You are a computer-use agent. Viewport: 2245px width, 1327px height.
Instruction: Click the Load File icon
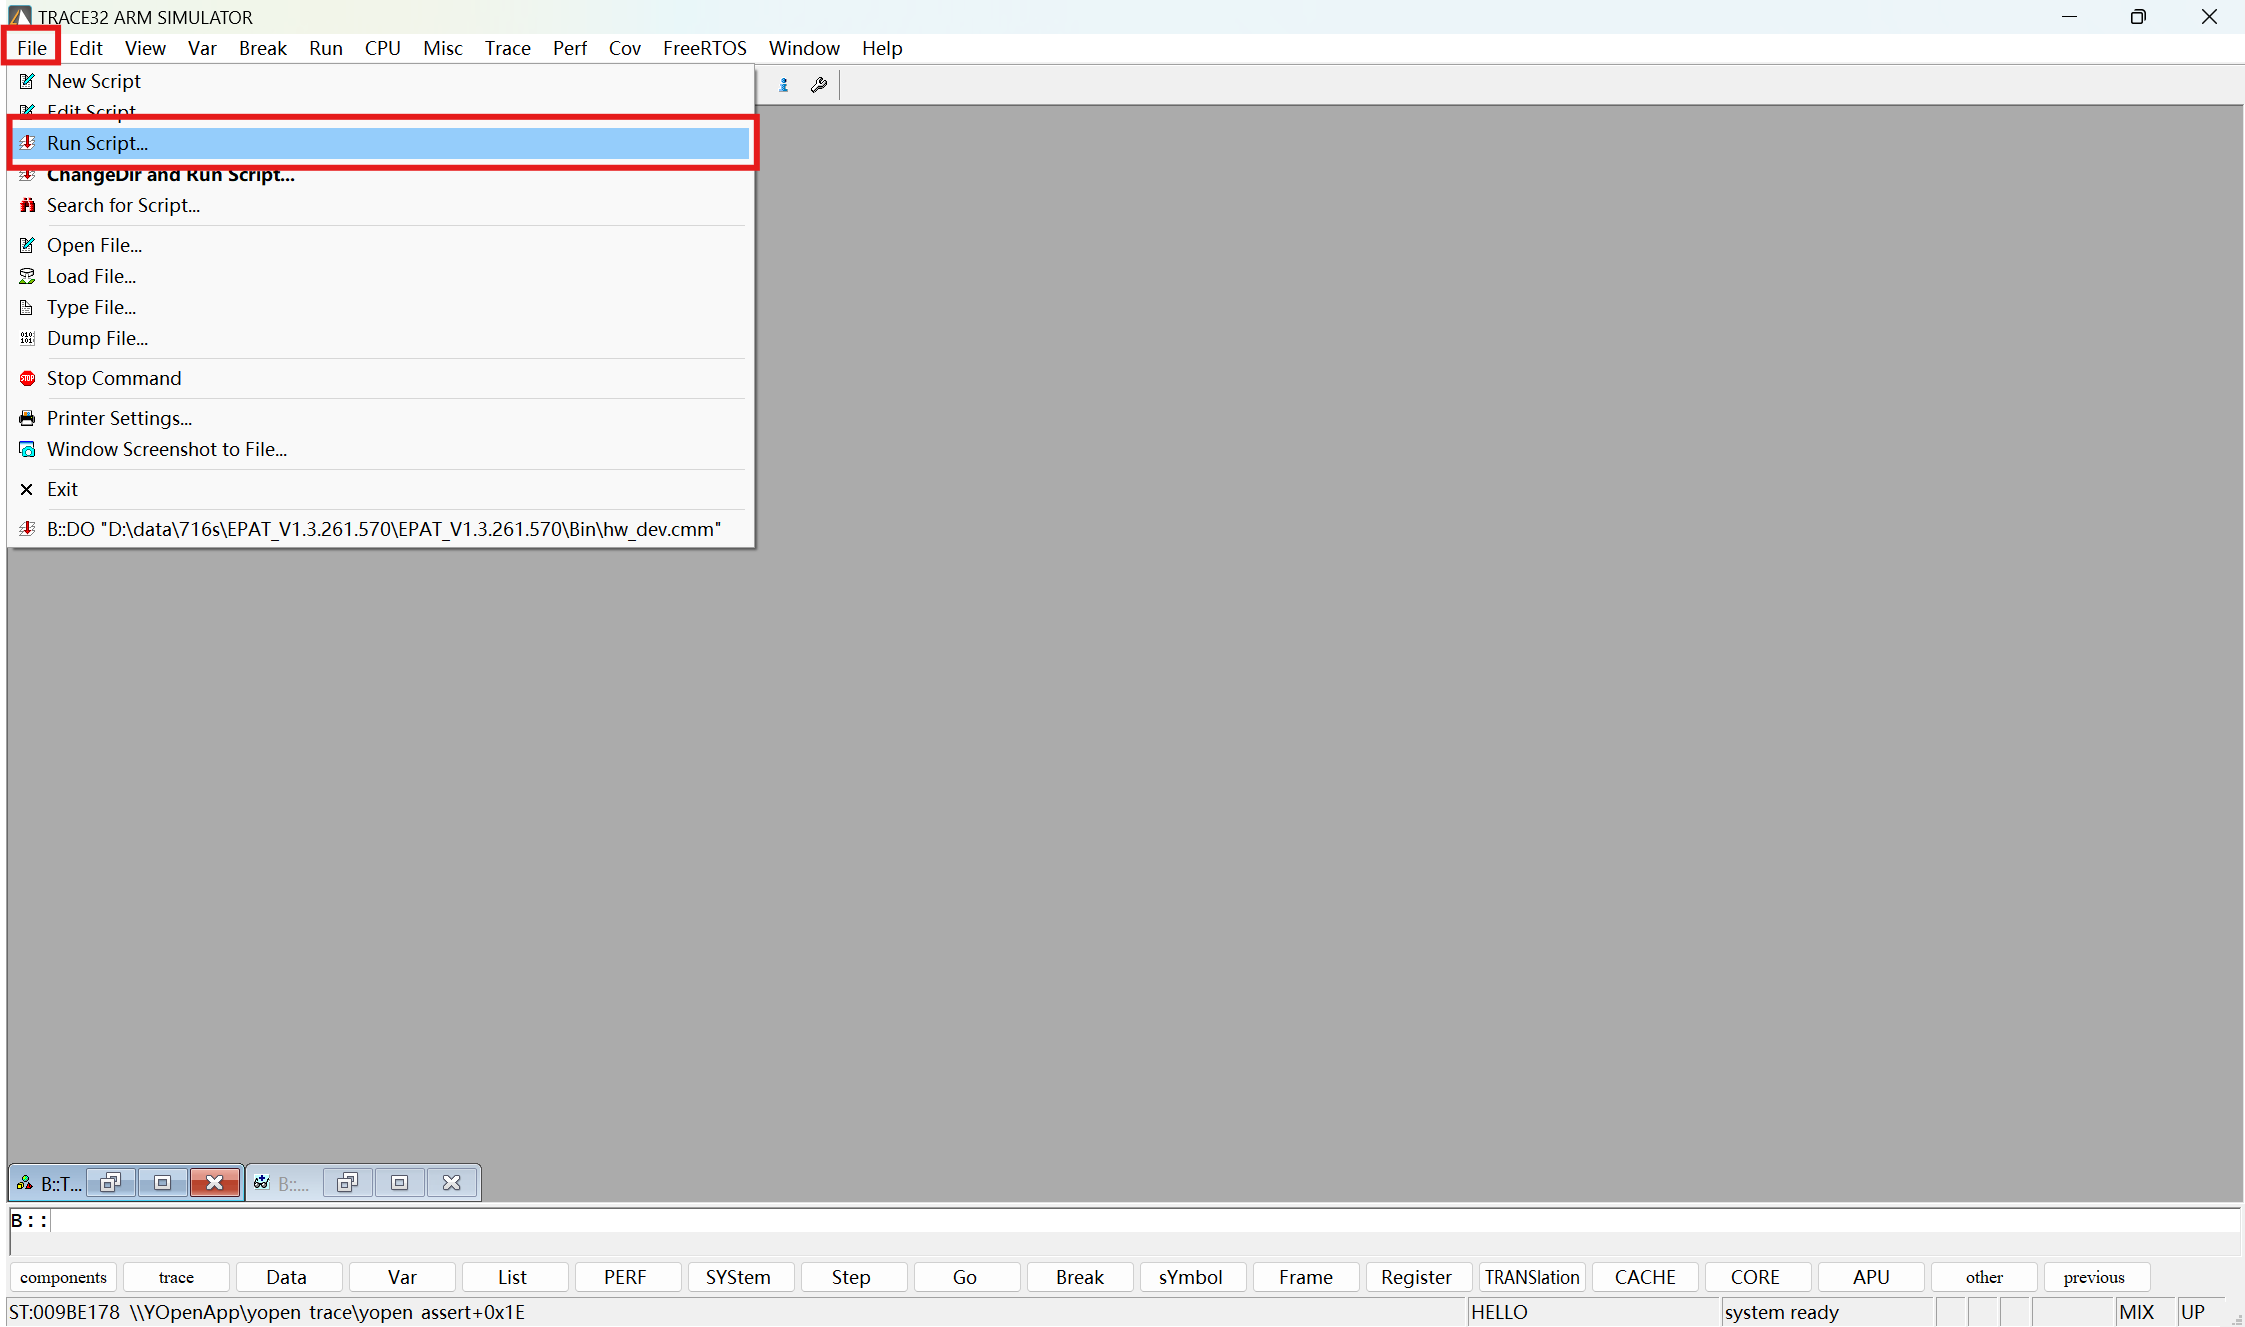27,276
